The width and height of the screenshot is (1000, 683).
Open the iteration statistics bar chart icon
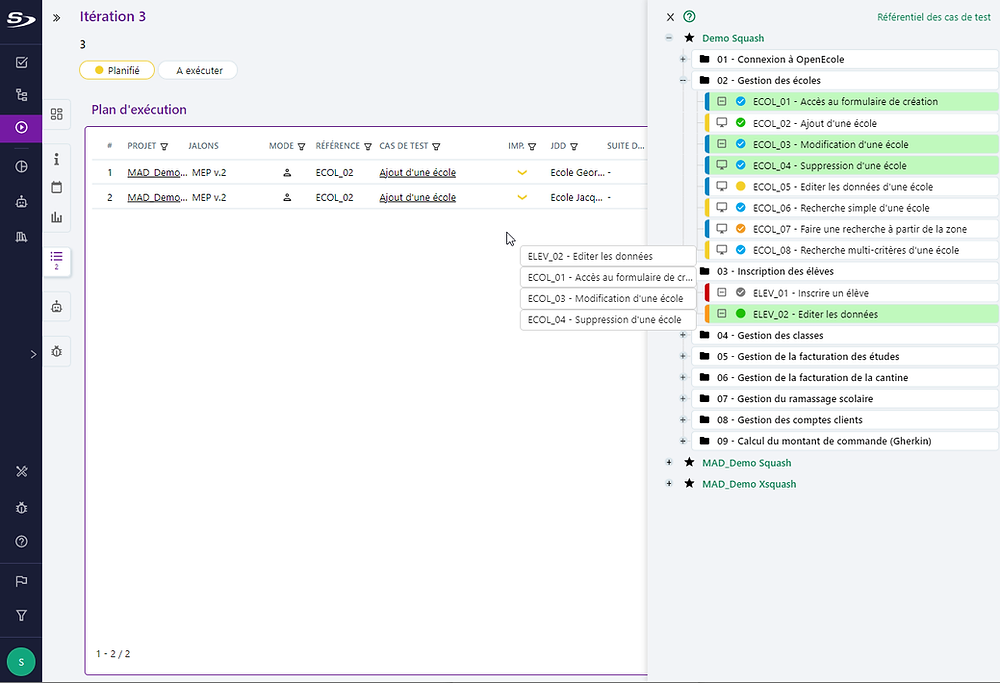point(57,217)
